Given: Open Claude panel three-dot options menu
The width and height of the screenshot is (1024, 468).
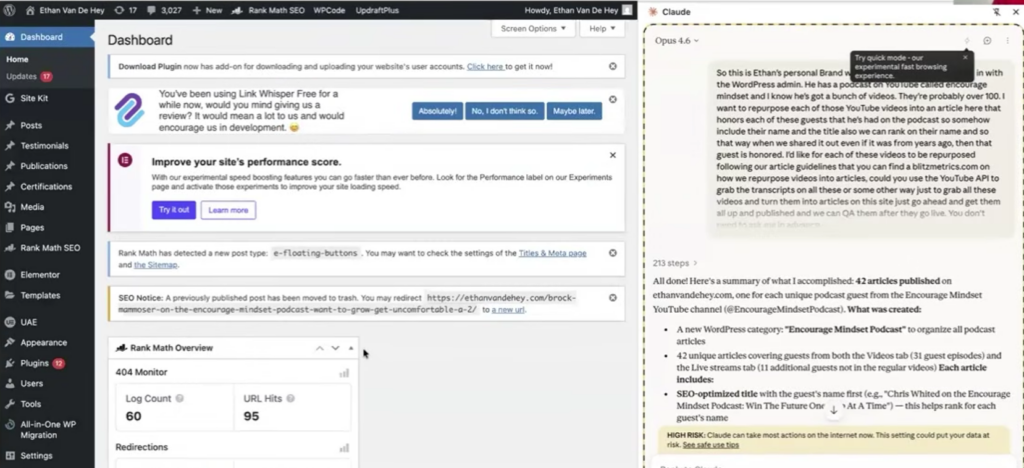Looking at the screenshot, I should (1007, 41).
